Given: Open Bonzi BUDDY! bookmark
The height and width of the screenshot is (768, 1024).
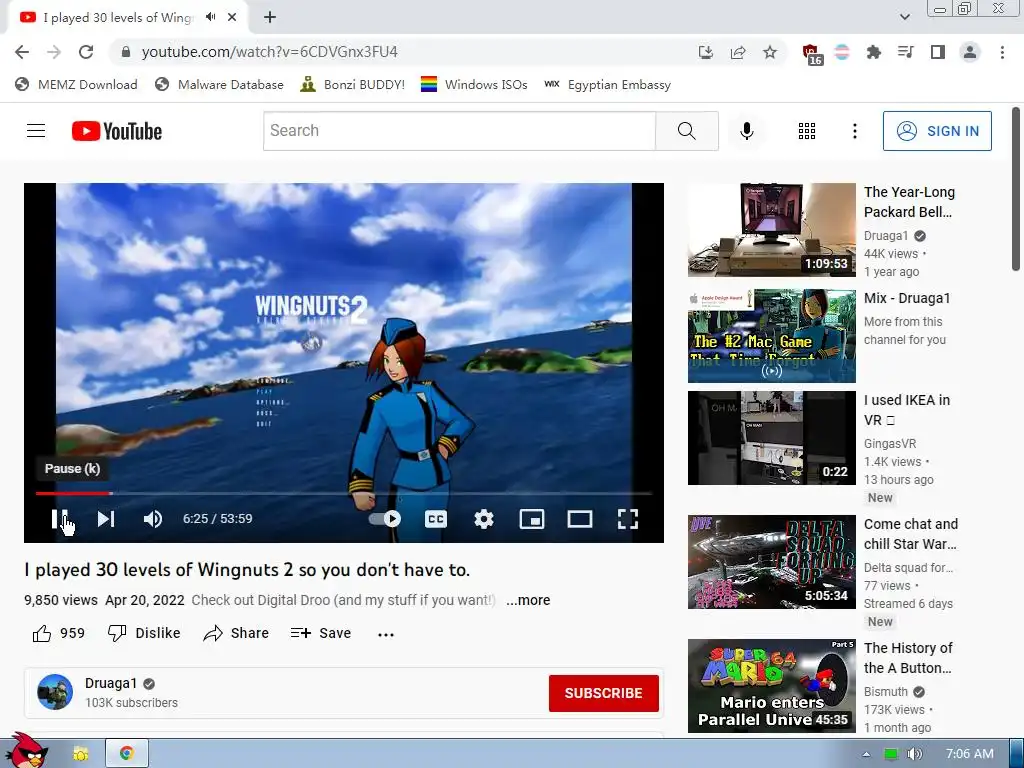Looking at the screenshot, I should tap(353, 85).
